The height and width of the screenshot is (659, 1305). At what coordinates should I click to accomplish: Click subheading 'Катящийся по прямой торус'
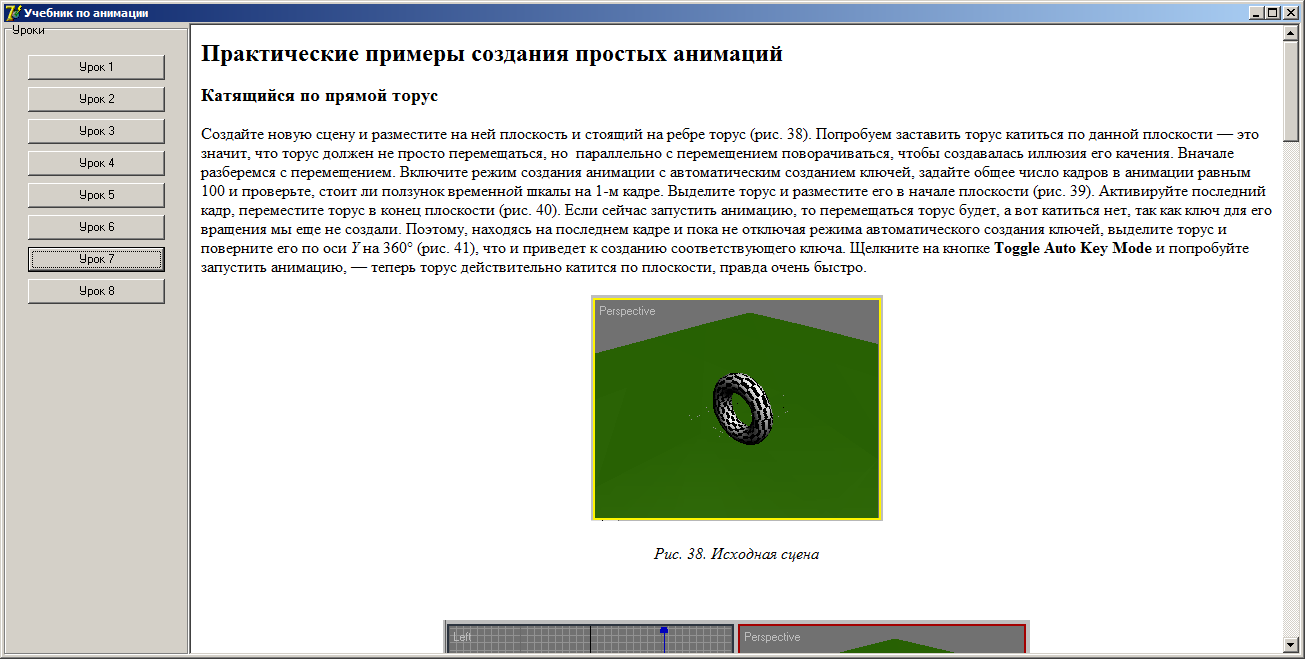[320, 97]
